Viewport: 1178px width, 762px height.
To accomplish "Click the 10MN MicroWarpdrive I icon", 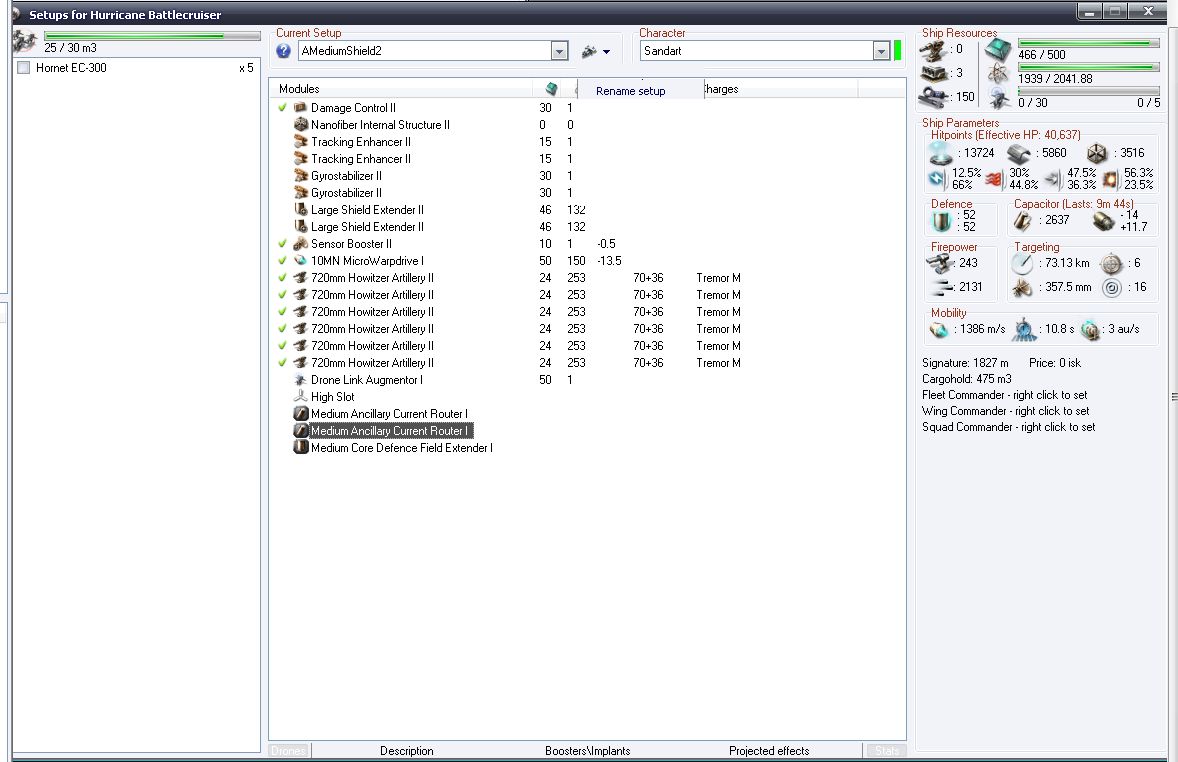I will coord(301,261).
